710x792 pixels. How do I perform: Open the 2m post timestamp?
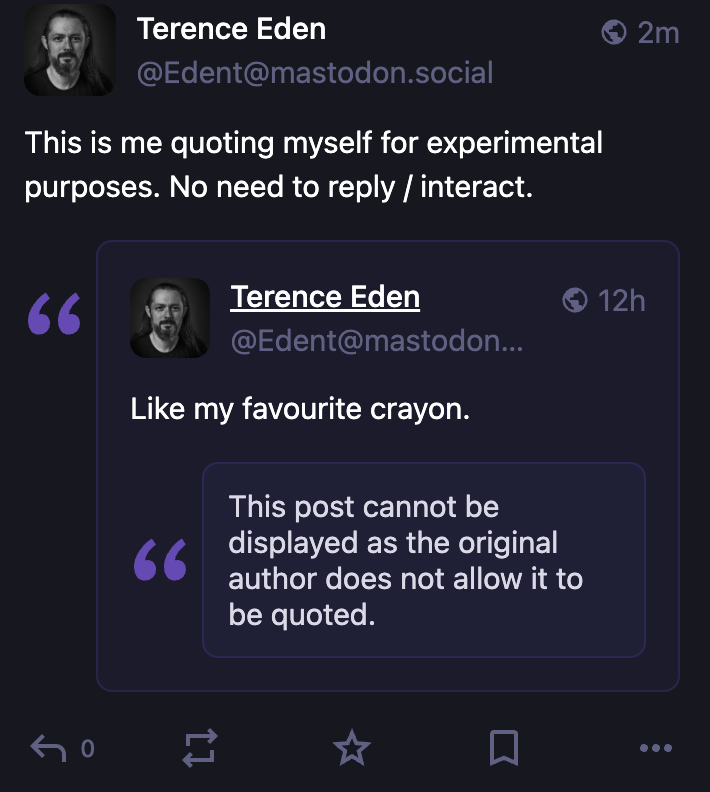[x=658, y=33]
